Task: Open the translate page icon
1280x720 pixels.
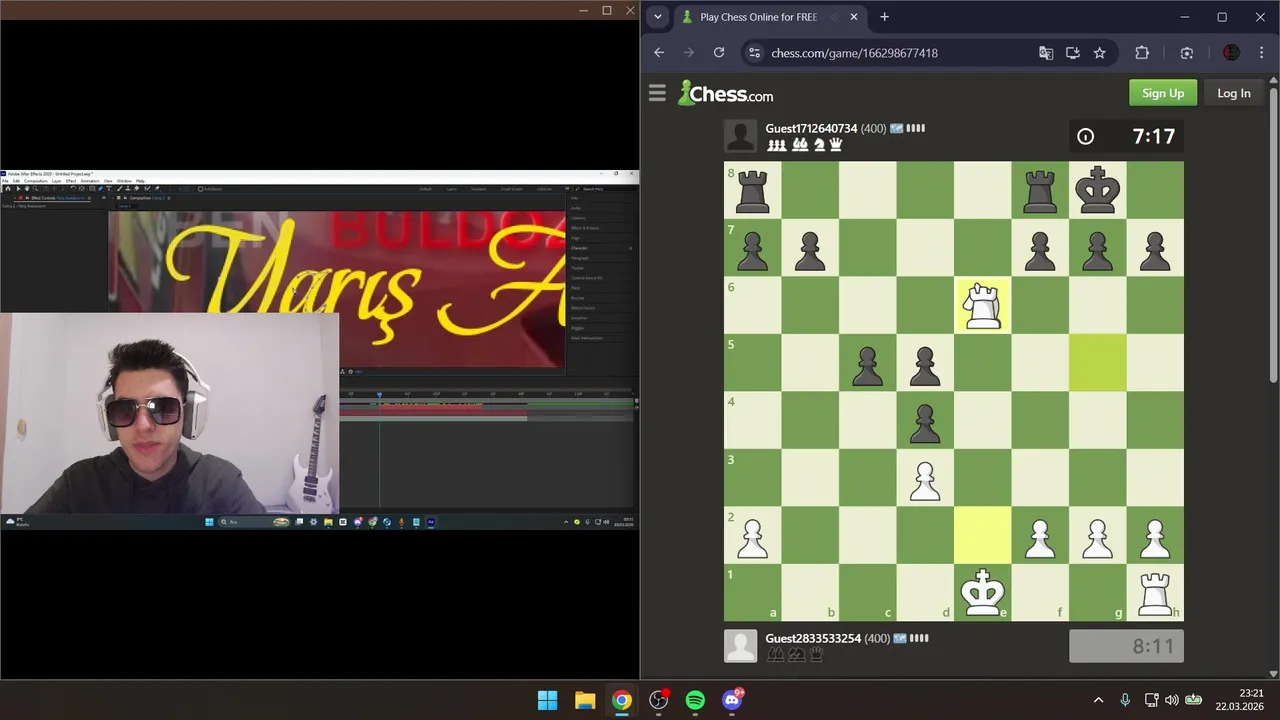Action: [1046, 53]
